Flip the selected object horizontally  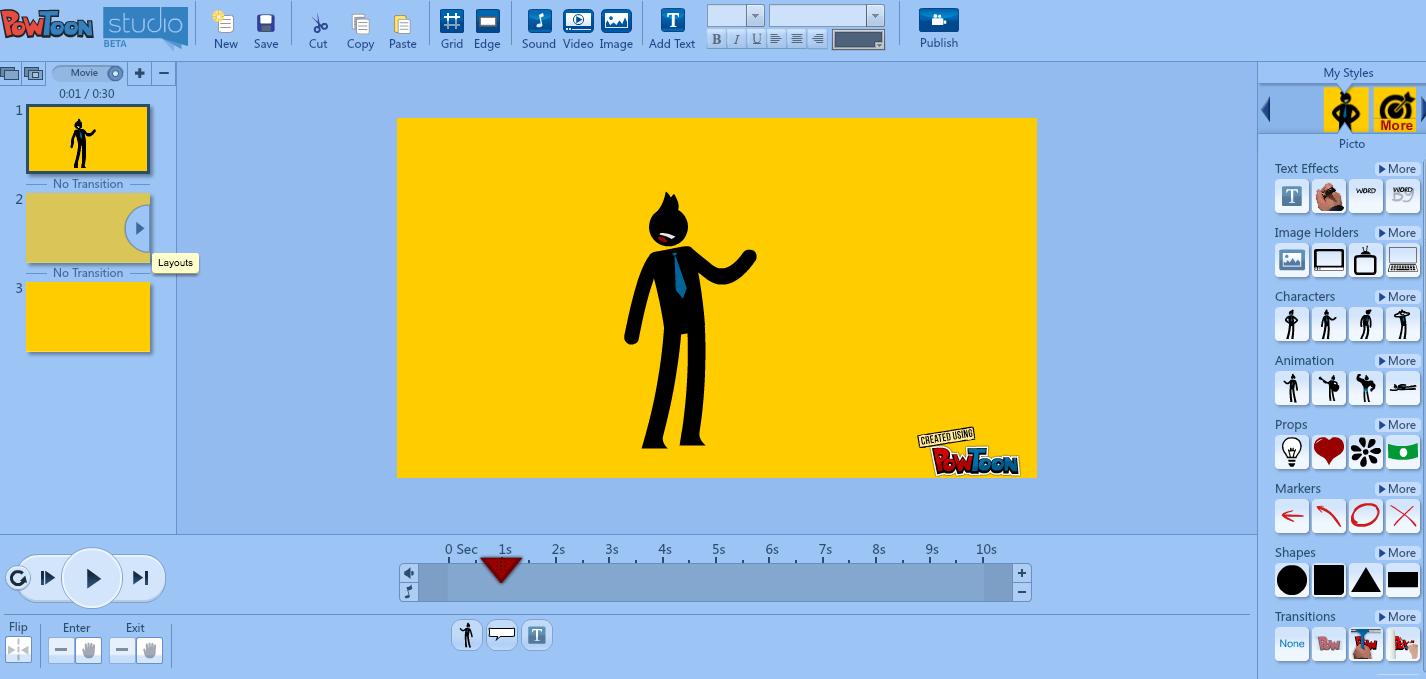click(18, 650)
